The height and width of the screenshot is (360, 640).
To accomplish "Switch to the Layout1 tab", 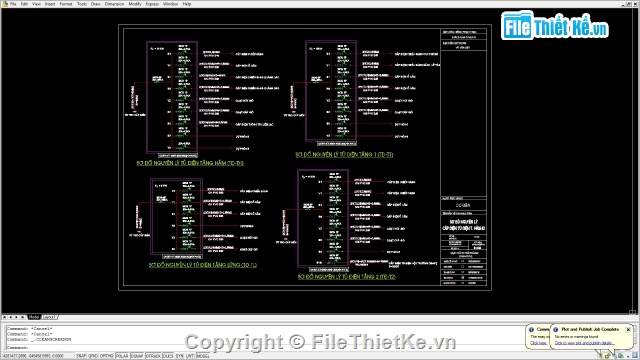I will (x=49, y=317).
